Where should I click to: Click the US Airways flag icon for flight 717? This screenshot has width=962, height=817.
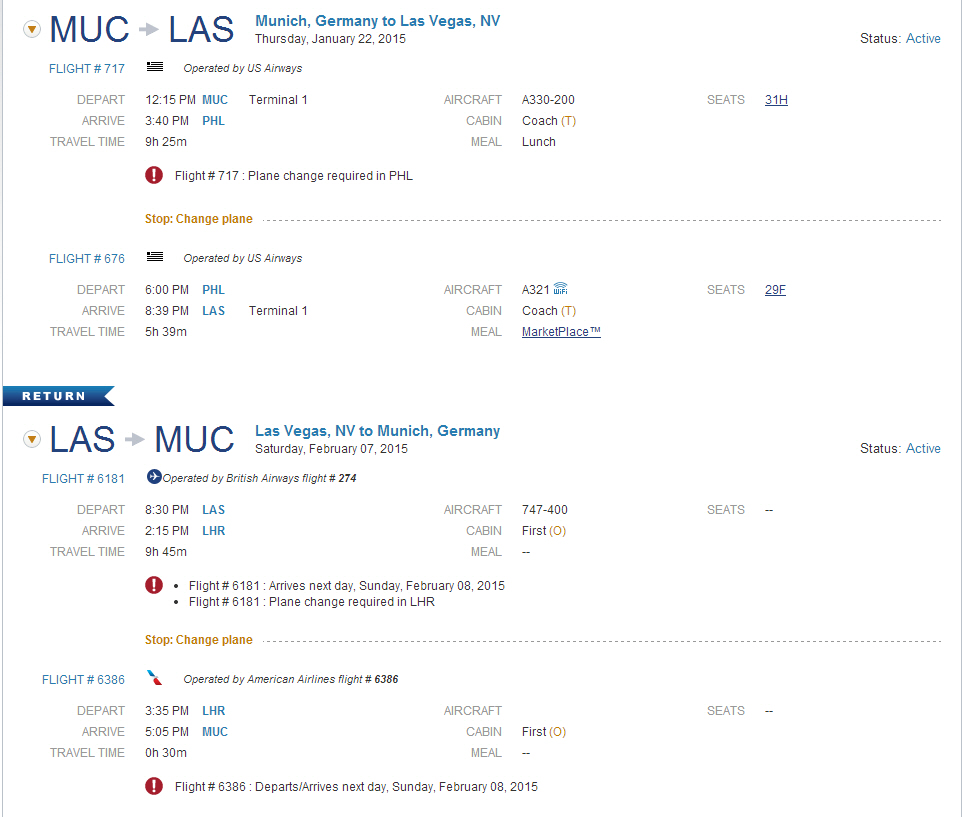click(155, 67)
